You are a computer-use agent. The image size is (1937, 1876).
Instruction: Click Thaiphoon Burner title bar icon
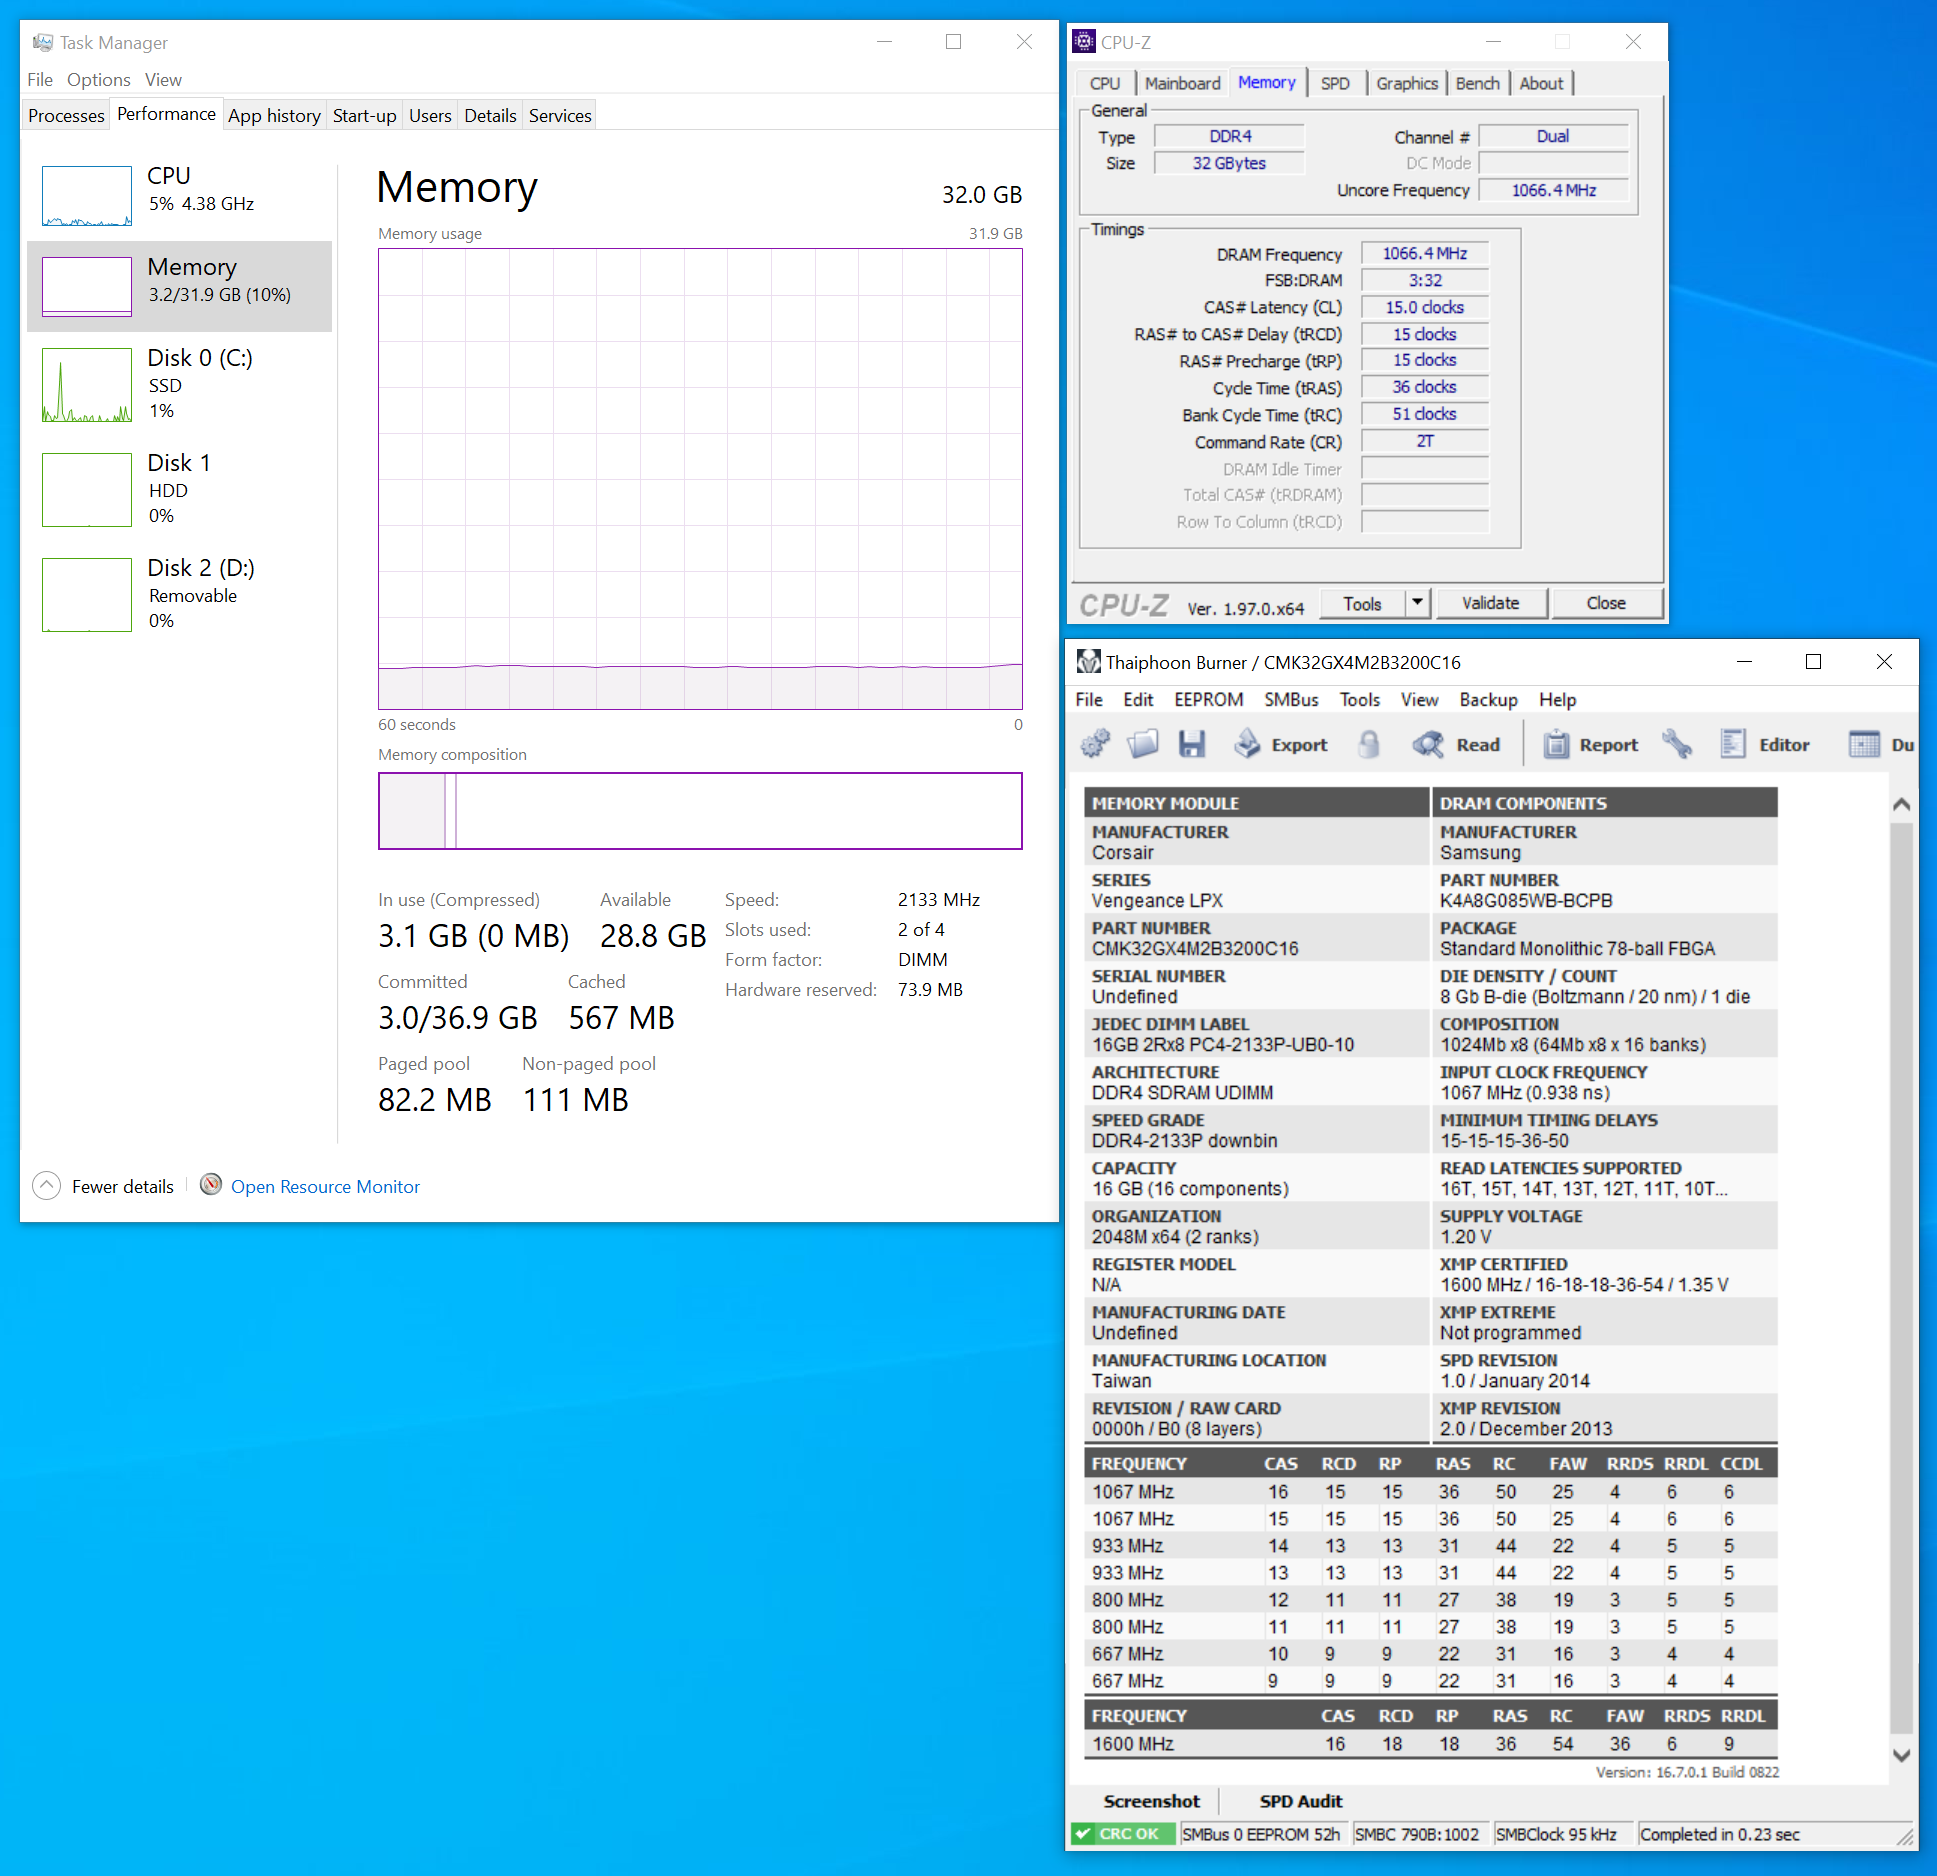pos(1088,661)
